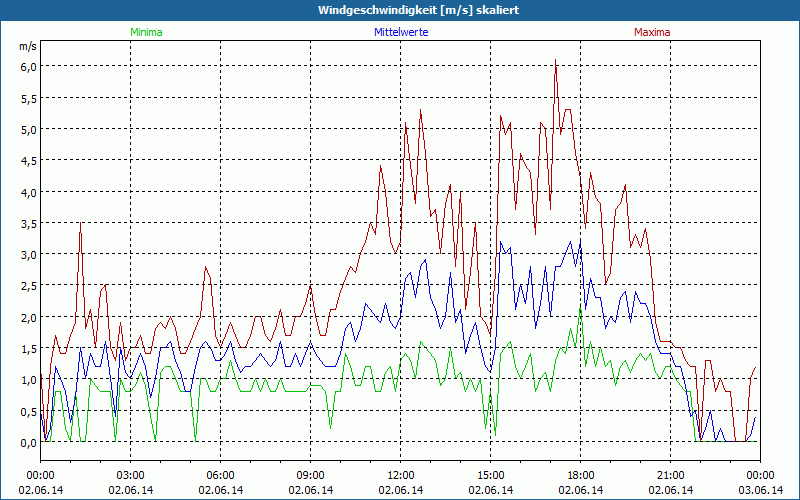
Task: Click the 1,5 y-axis value label
Action: point(28,349)
